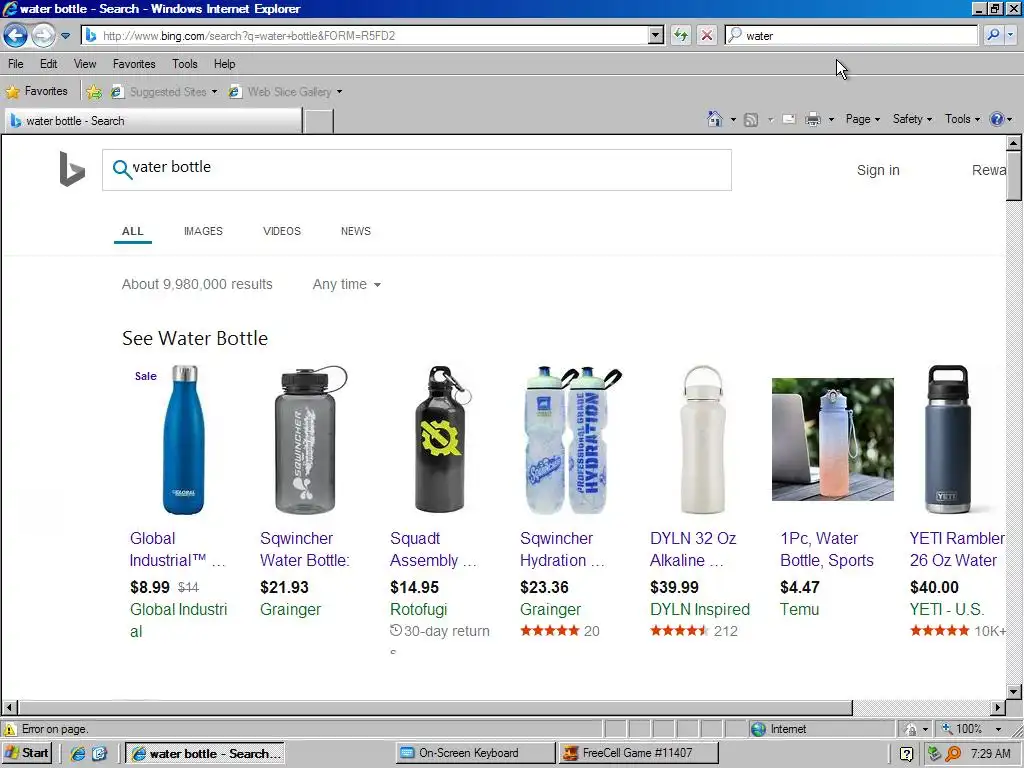The width and height of the screenshot is (1024, 768).
Task: Switch to the IMAGES results tab
Action: tap(203, 231)
